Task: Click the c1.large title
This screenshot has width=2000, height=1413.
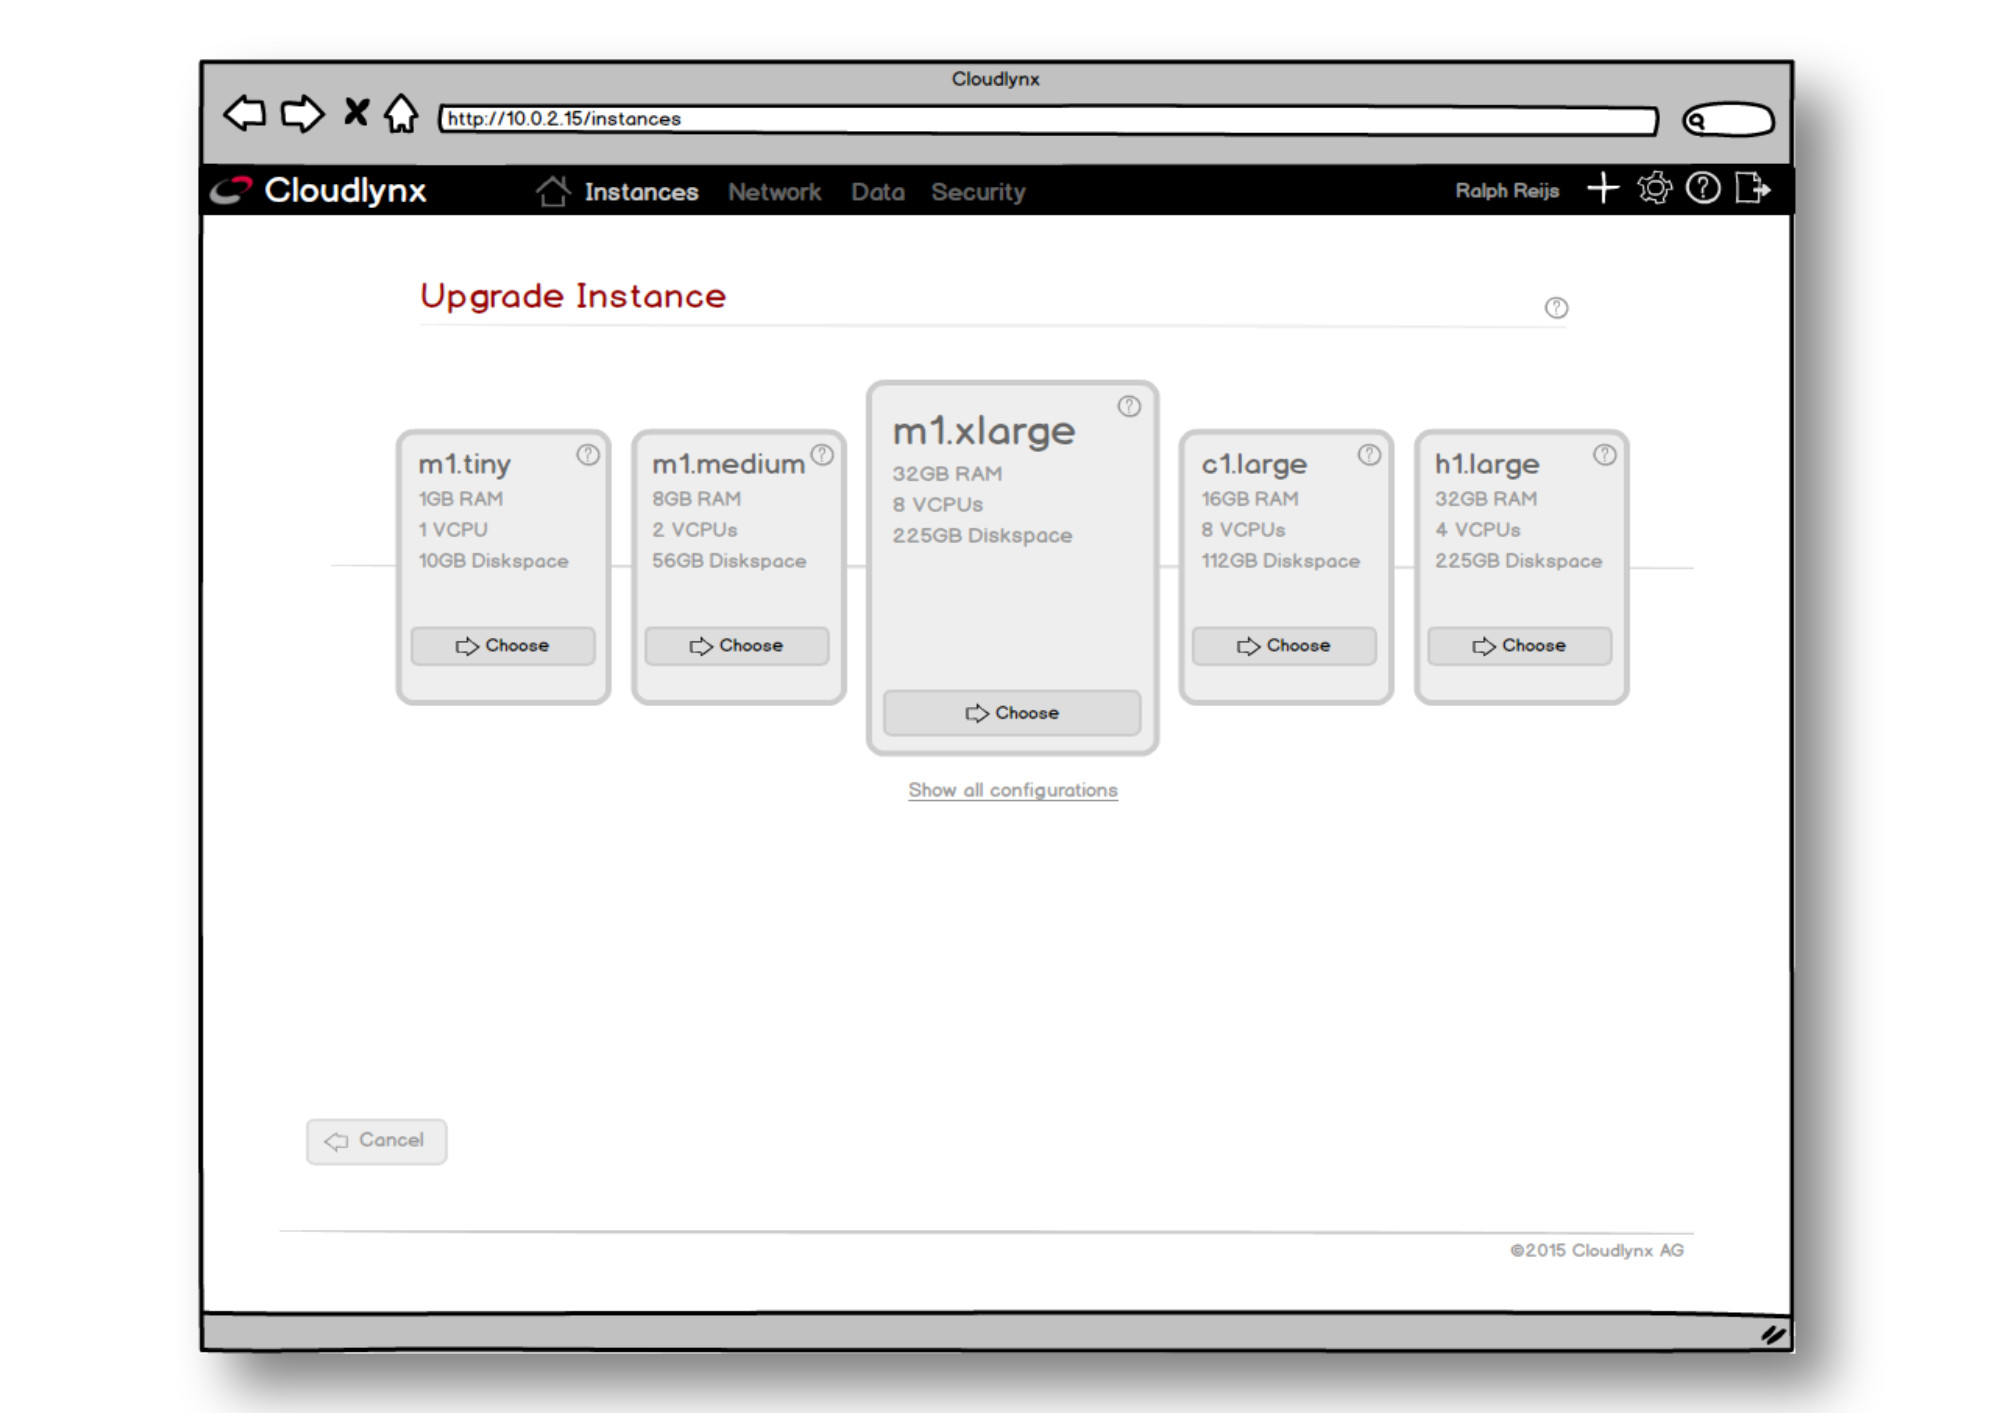Action: pos(1254,464)
